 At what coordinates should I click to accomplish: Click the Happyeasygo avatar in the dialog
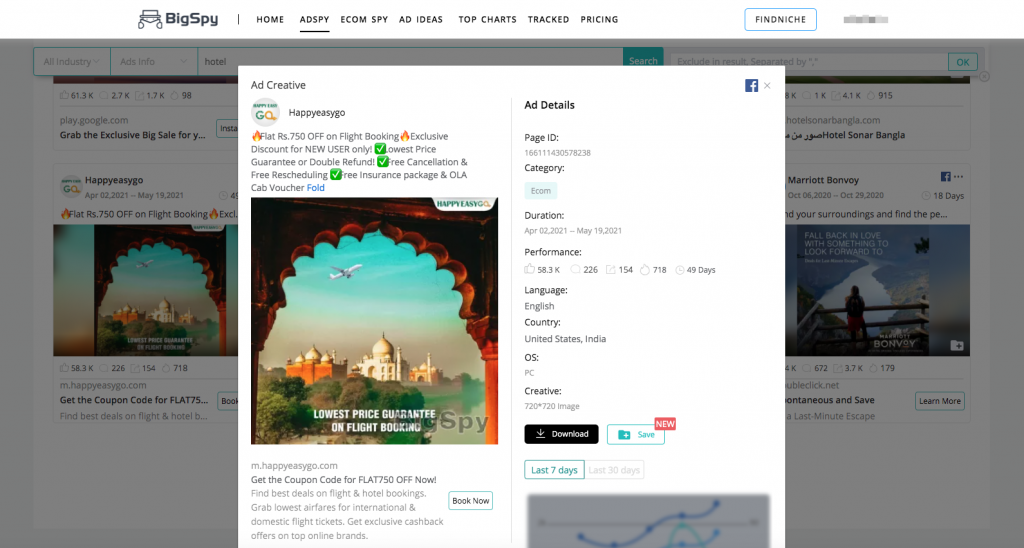point(265,113)
